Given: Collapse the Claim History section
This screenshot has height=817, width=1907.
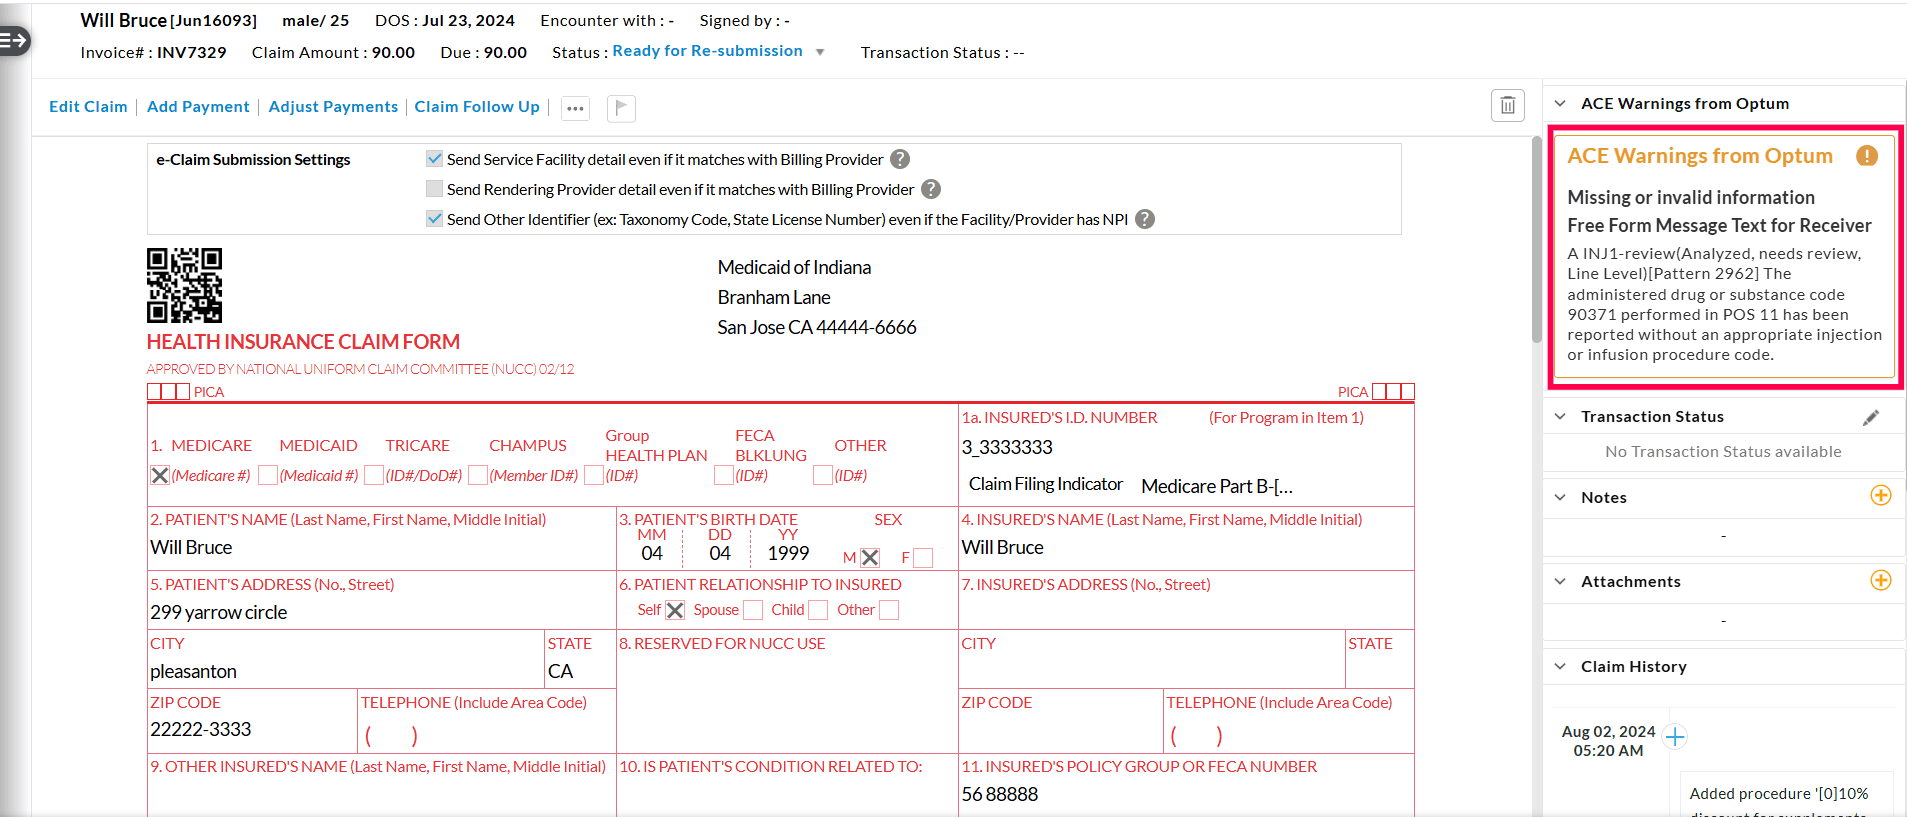Looking at the screenshot, I should point(1560,667).
